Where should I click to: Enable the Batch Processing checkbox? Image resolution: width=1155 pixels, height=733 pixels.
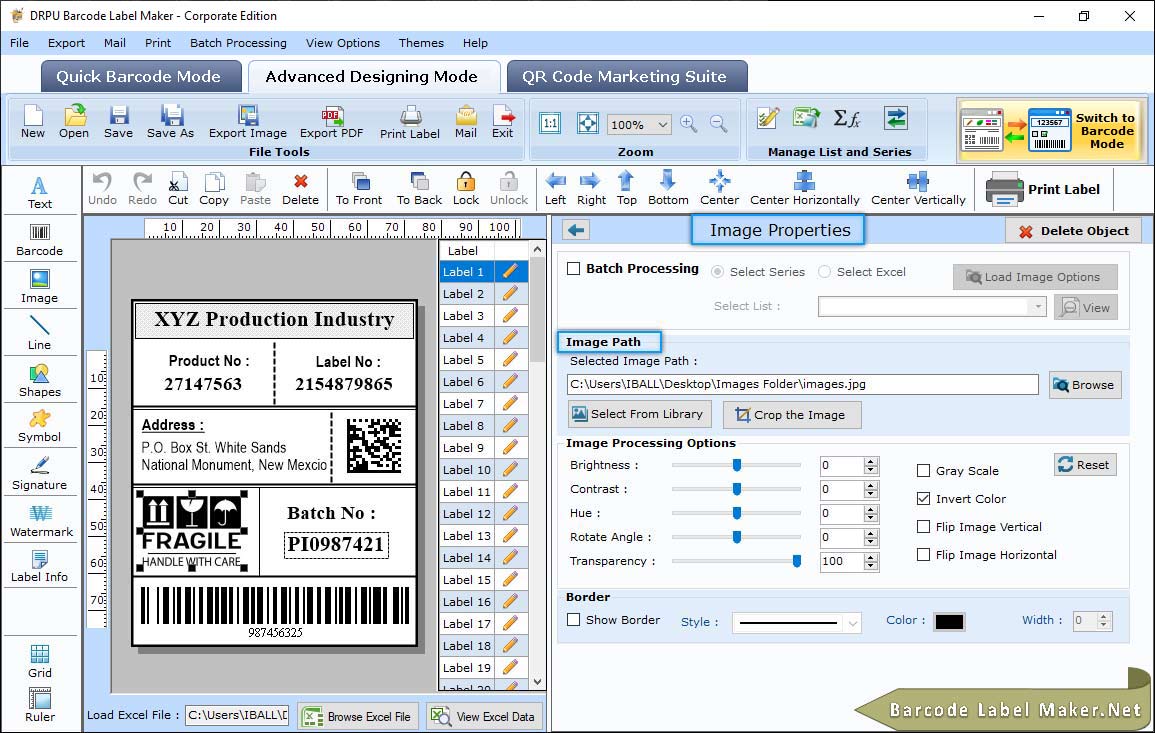(x=574, y=268)
